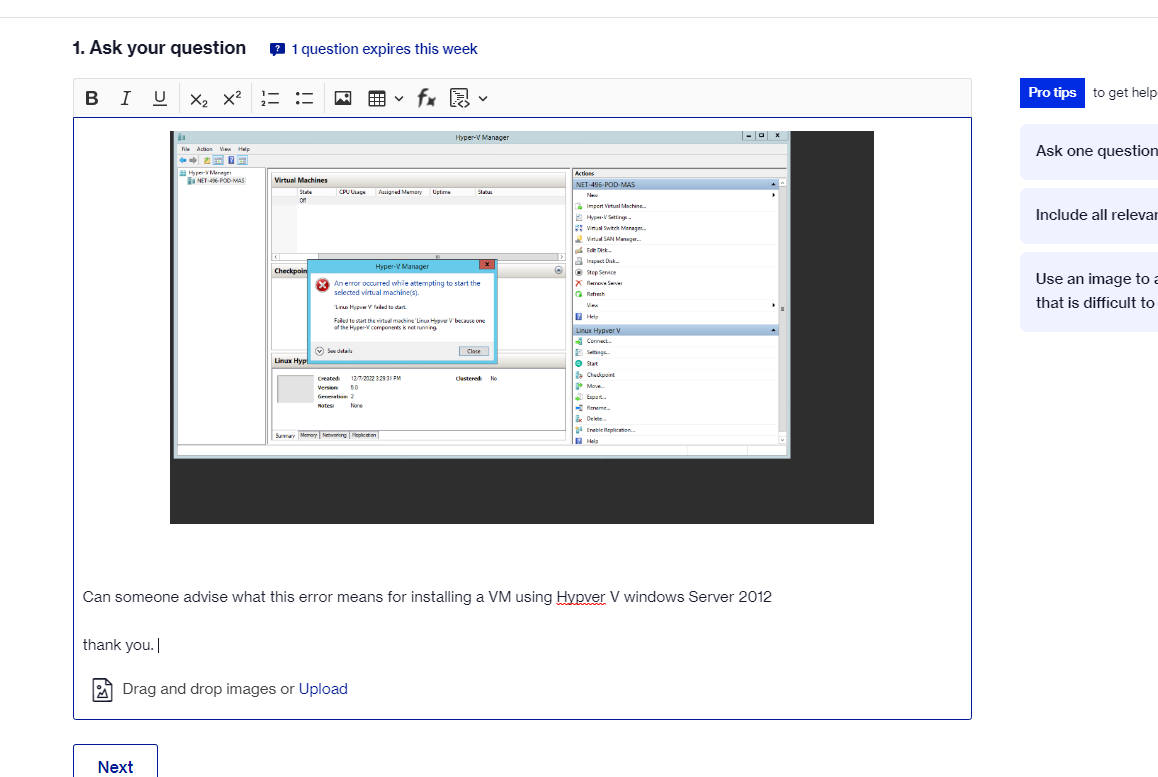Insert a table from the toolbar

pos(377,98)
